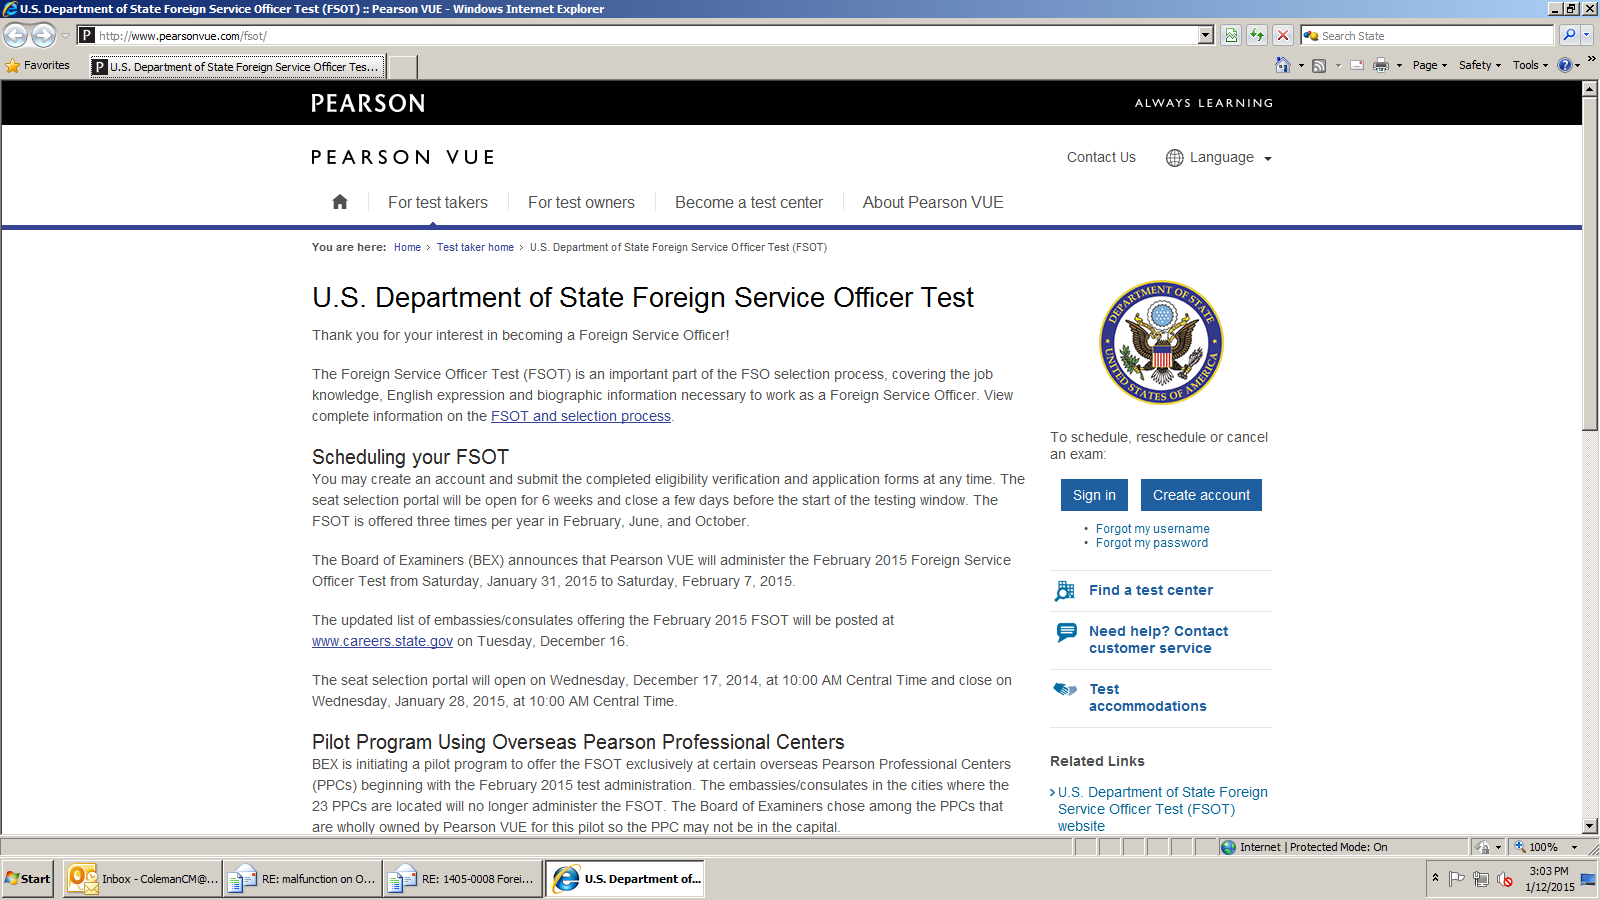
Task: Follow the FSOT and selection process link
Action: [581, 416]
